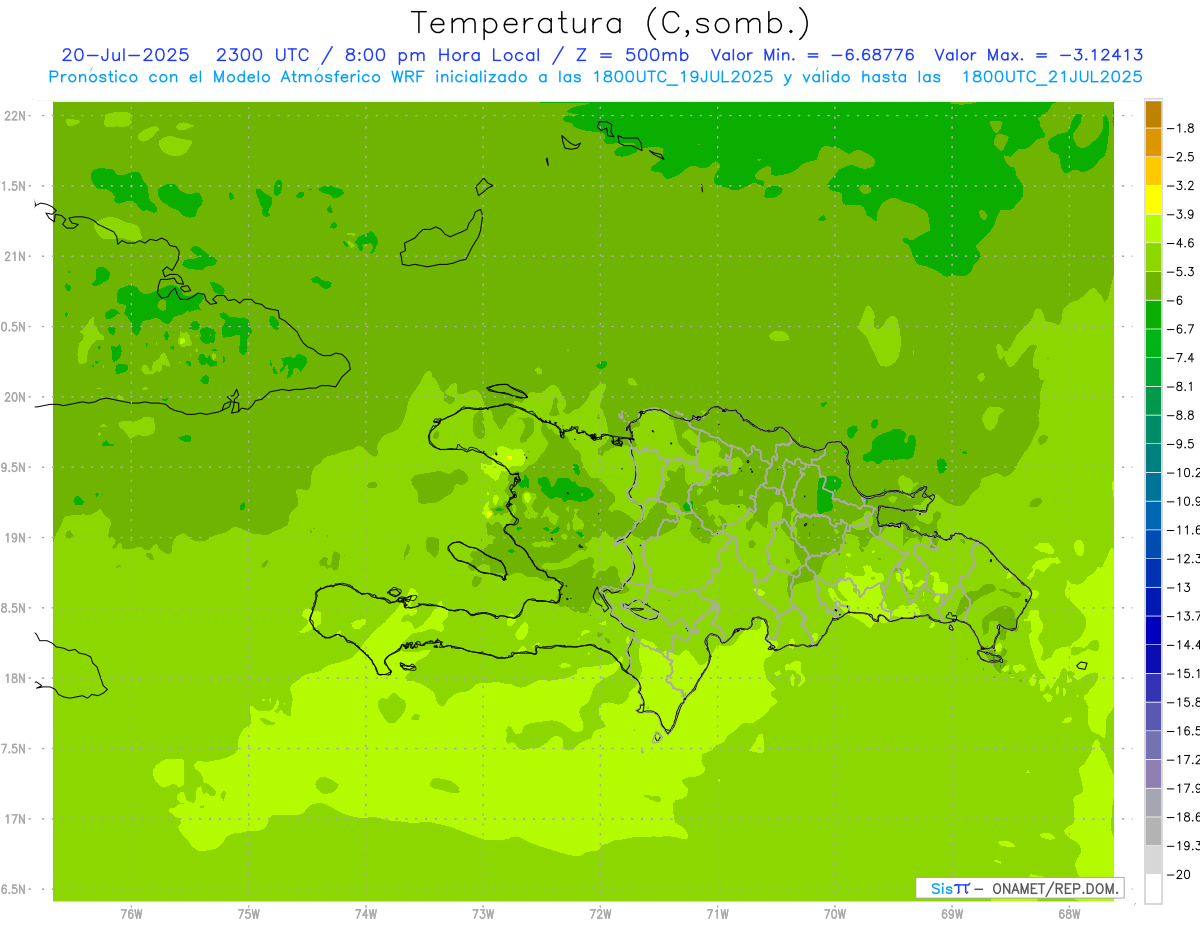Click the 68W longitude axis label
This screenshot has width=1200, height=927.
click(1069, 914)
